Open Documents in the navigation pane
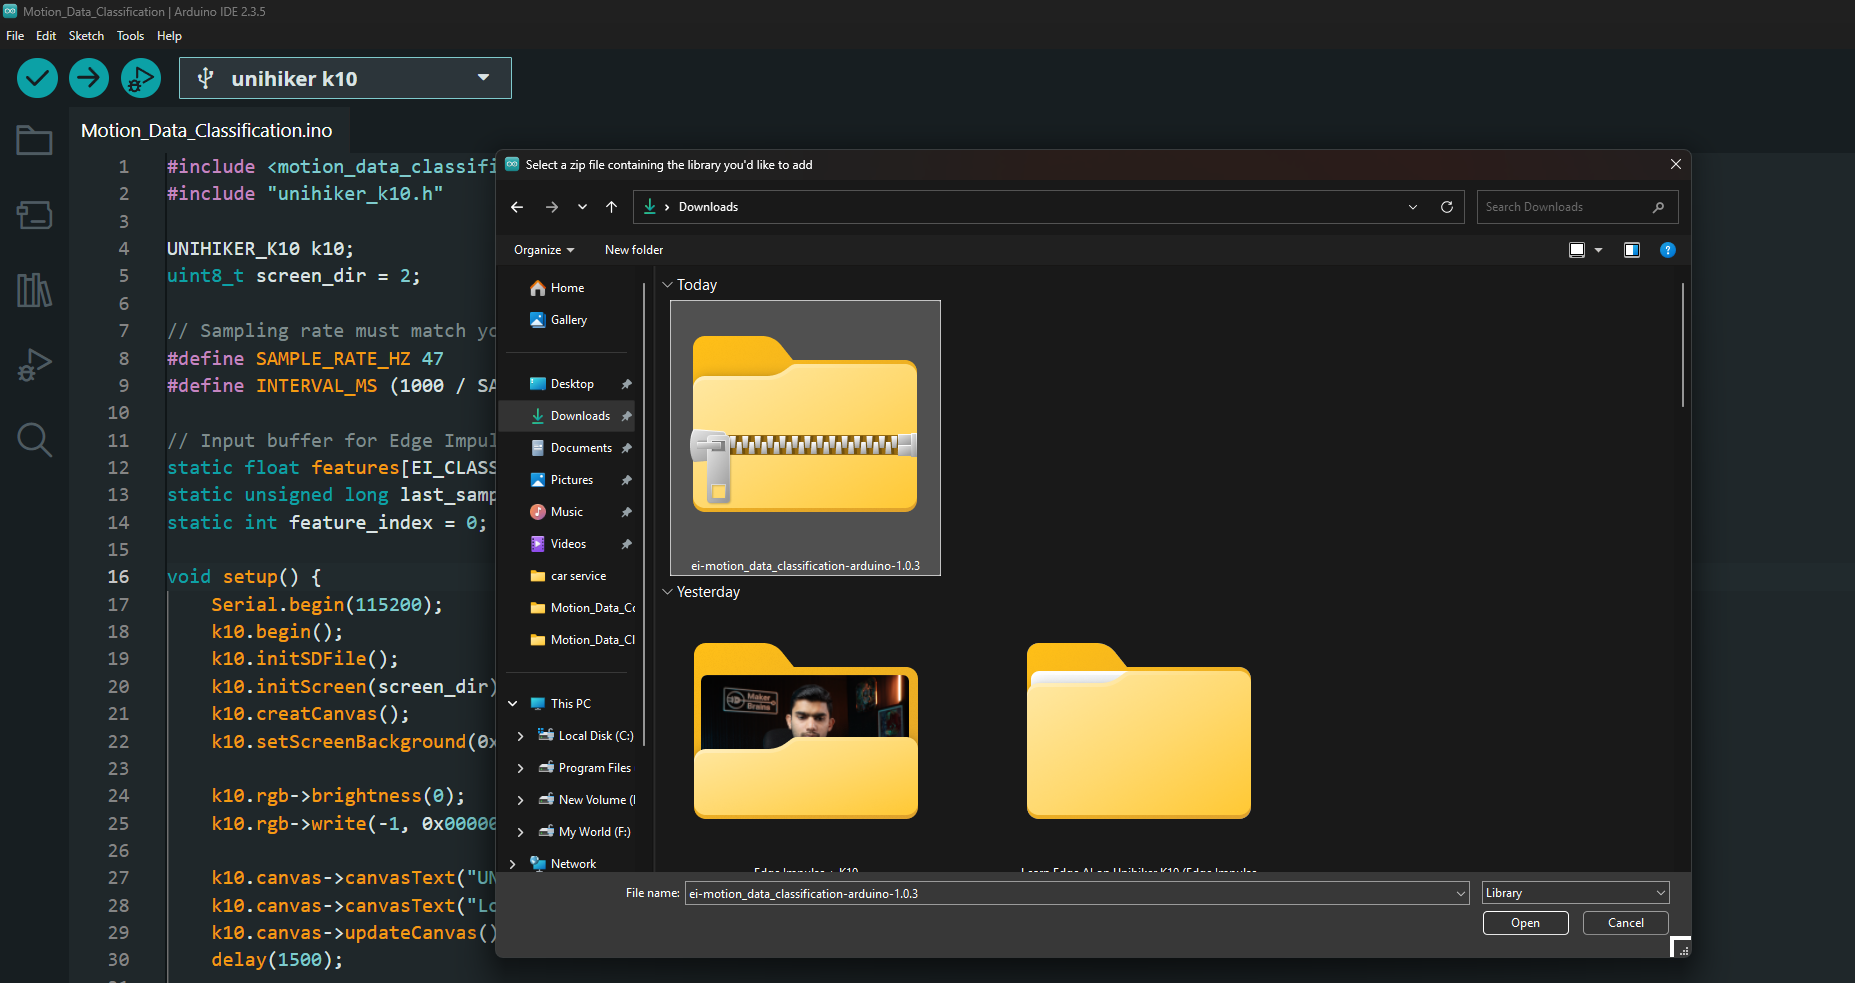The height and width of the screenshot is (983, 1855). point(580,448)
